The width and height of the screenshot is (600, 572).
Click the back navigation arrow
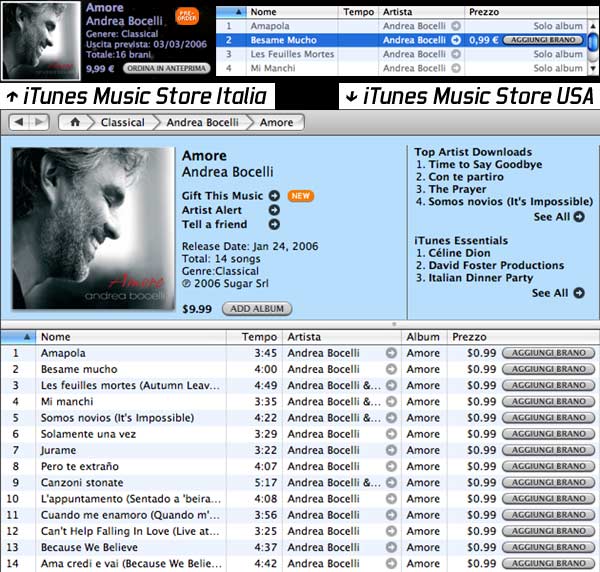click(x=18, y=122)
